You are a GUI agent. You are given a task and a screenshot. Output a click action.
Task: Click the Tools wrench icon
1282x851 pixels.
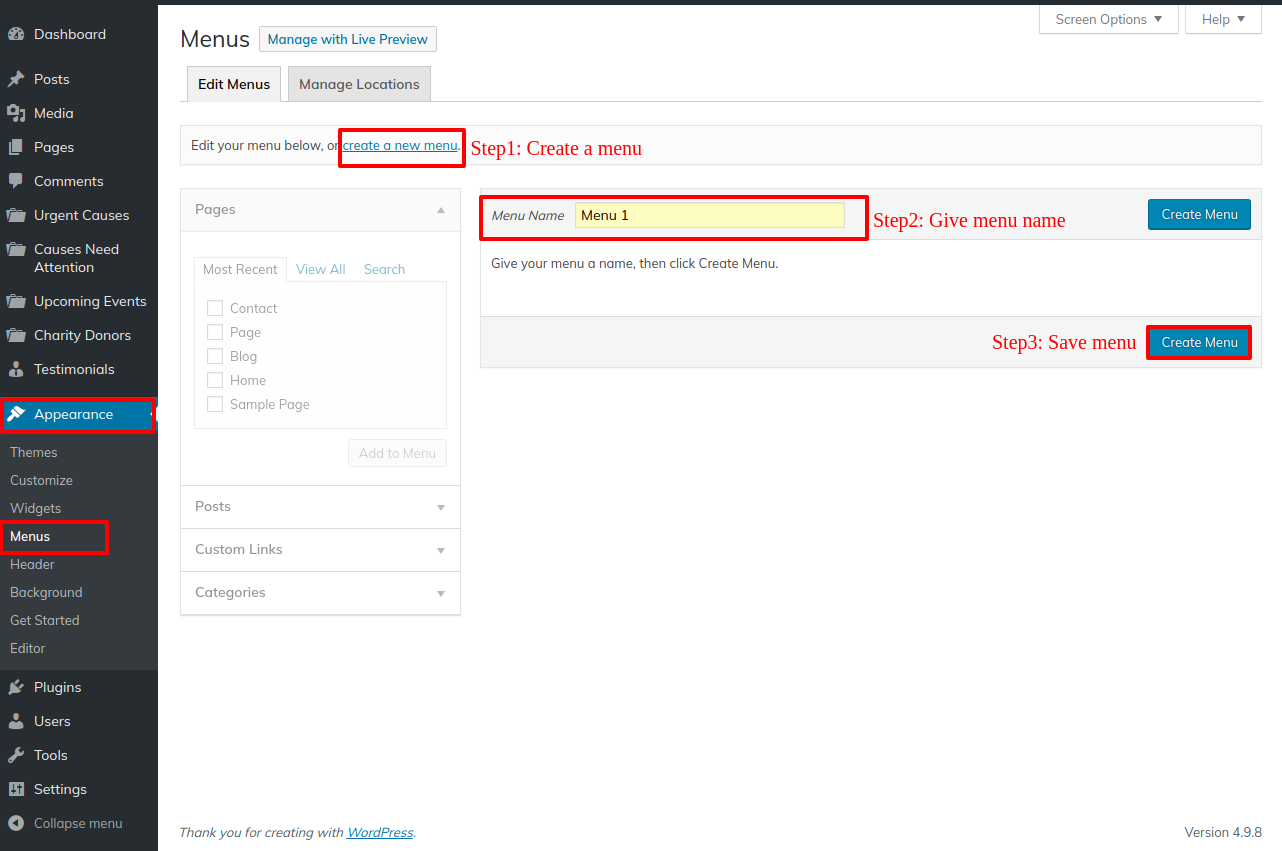(16, 755)
